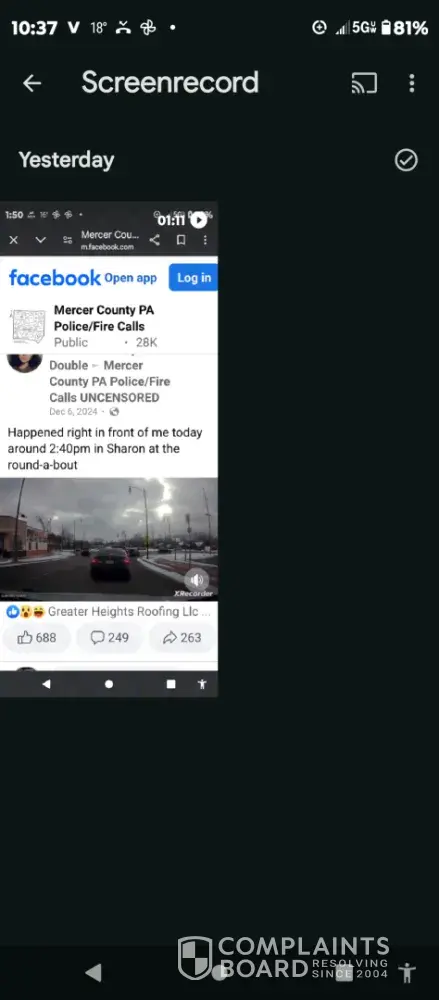Tap the share icon in browser bar

coord(154,240)
